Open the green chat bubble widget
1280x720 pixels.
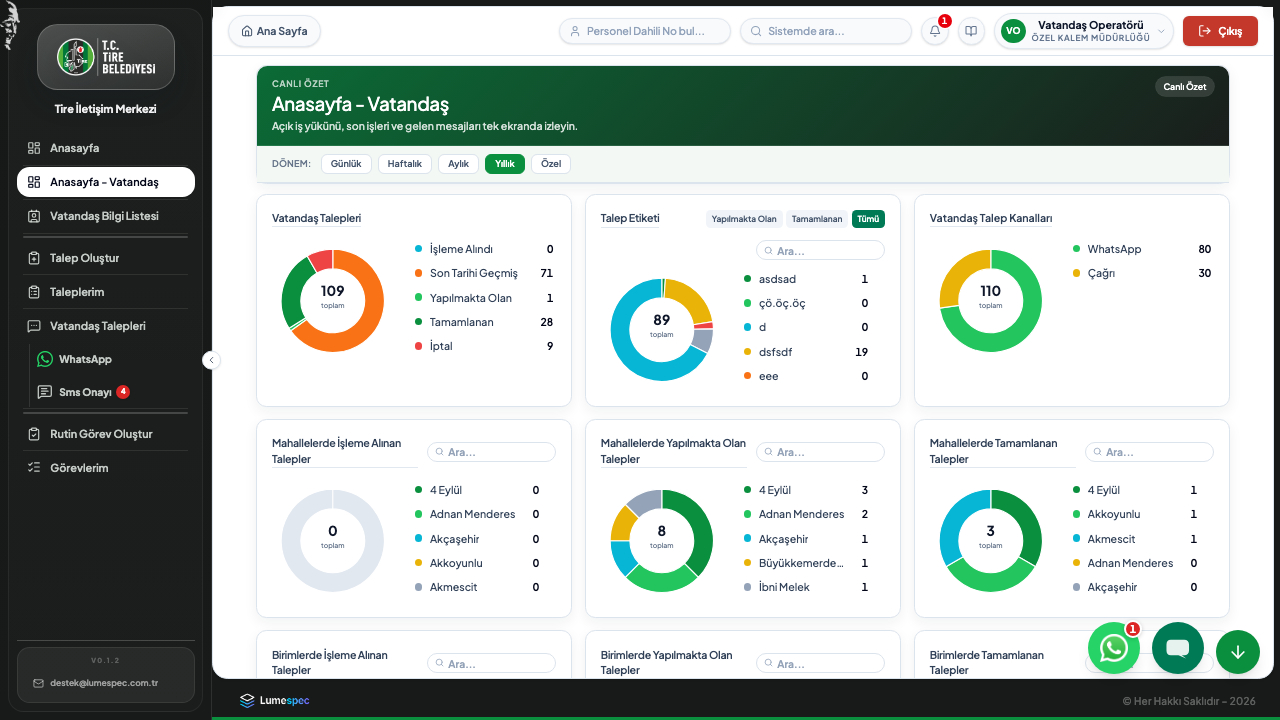point(1178,648)
